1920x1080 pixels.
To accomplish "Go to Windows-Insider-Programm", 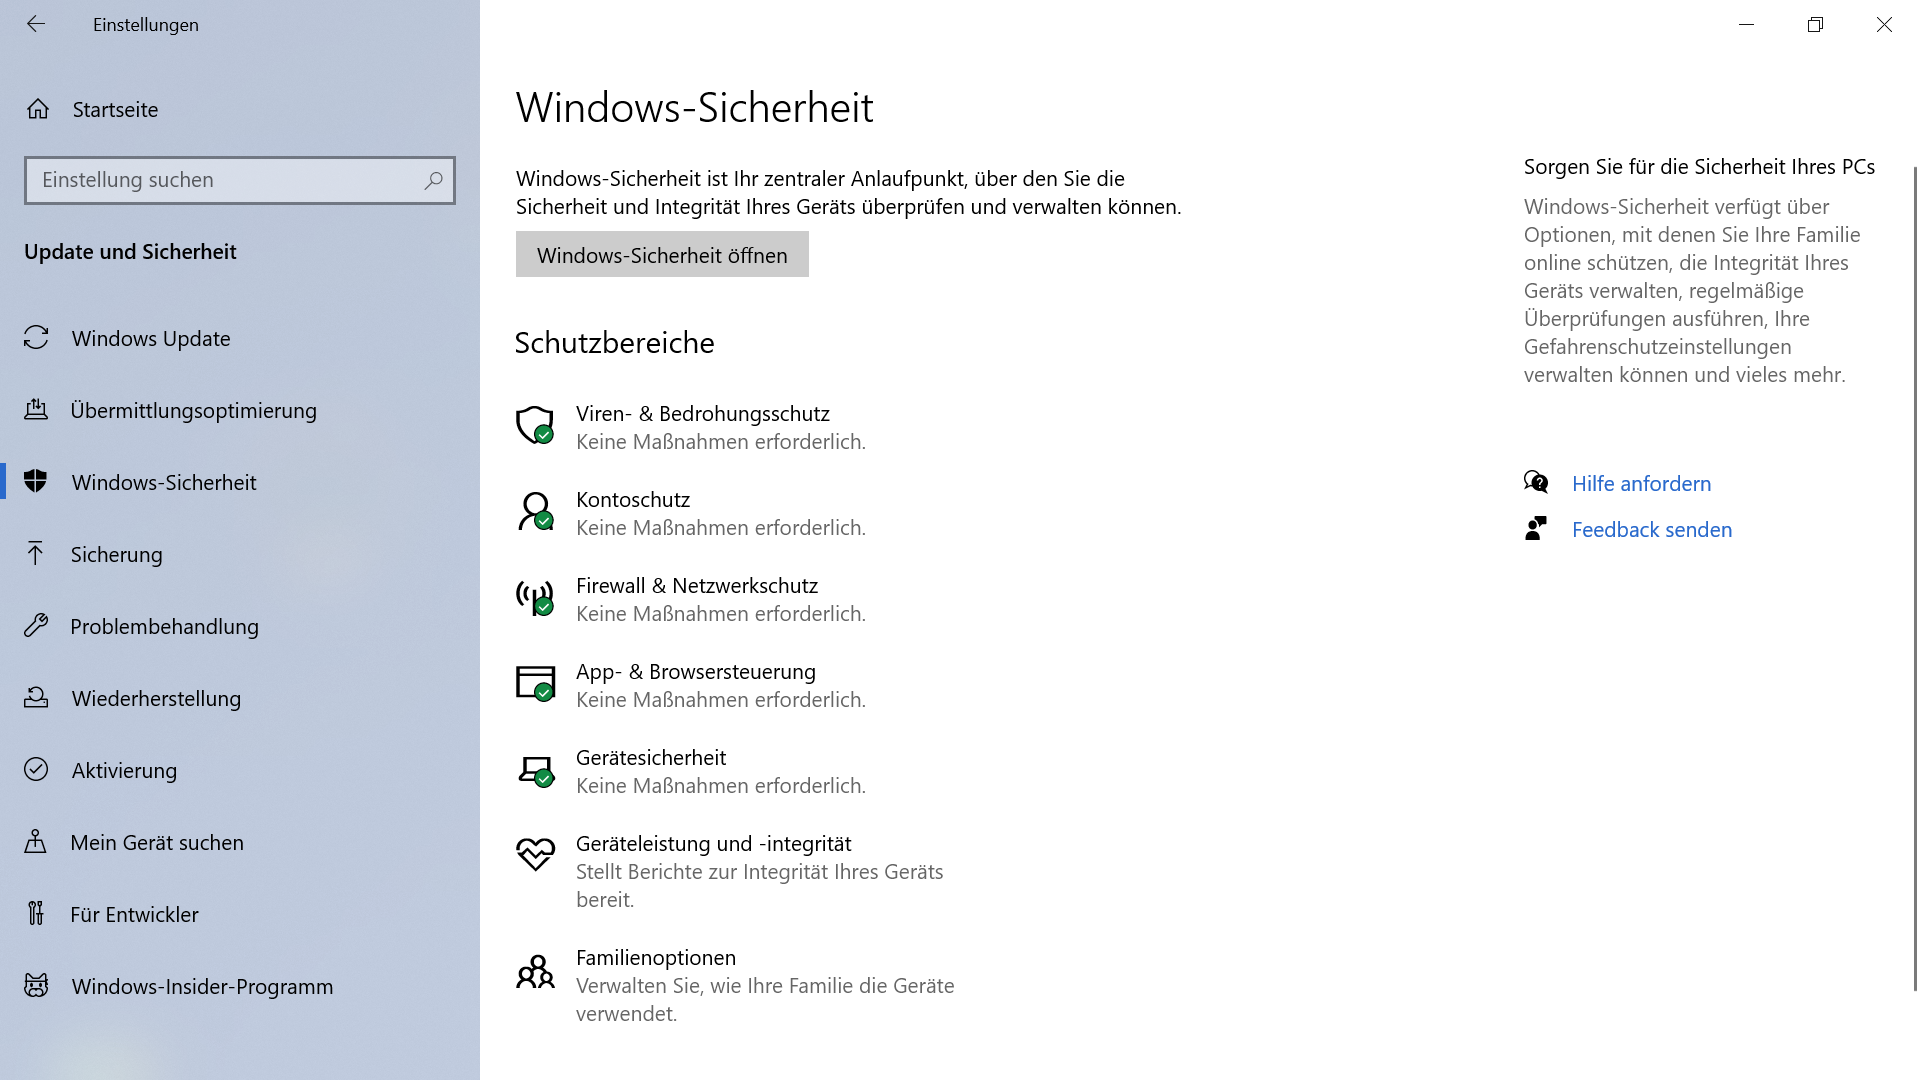I will [x=240, y=986].
